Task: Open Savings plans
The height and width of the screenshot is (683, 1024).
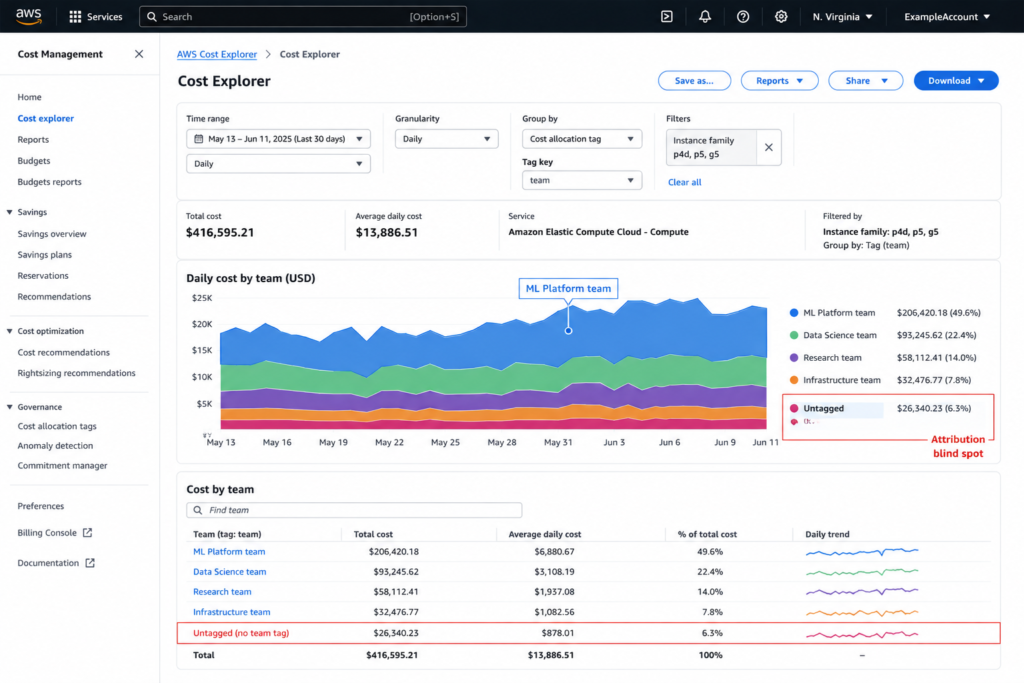Action: tap(44, 255)
